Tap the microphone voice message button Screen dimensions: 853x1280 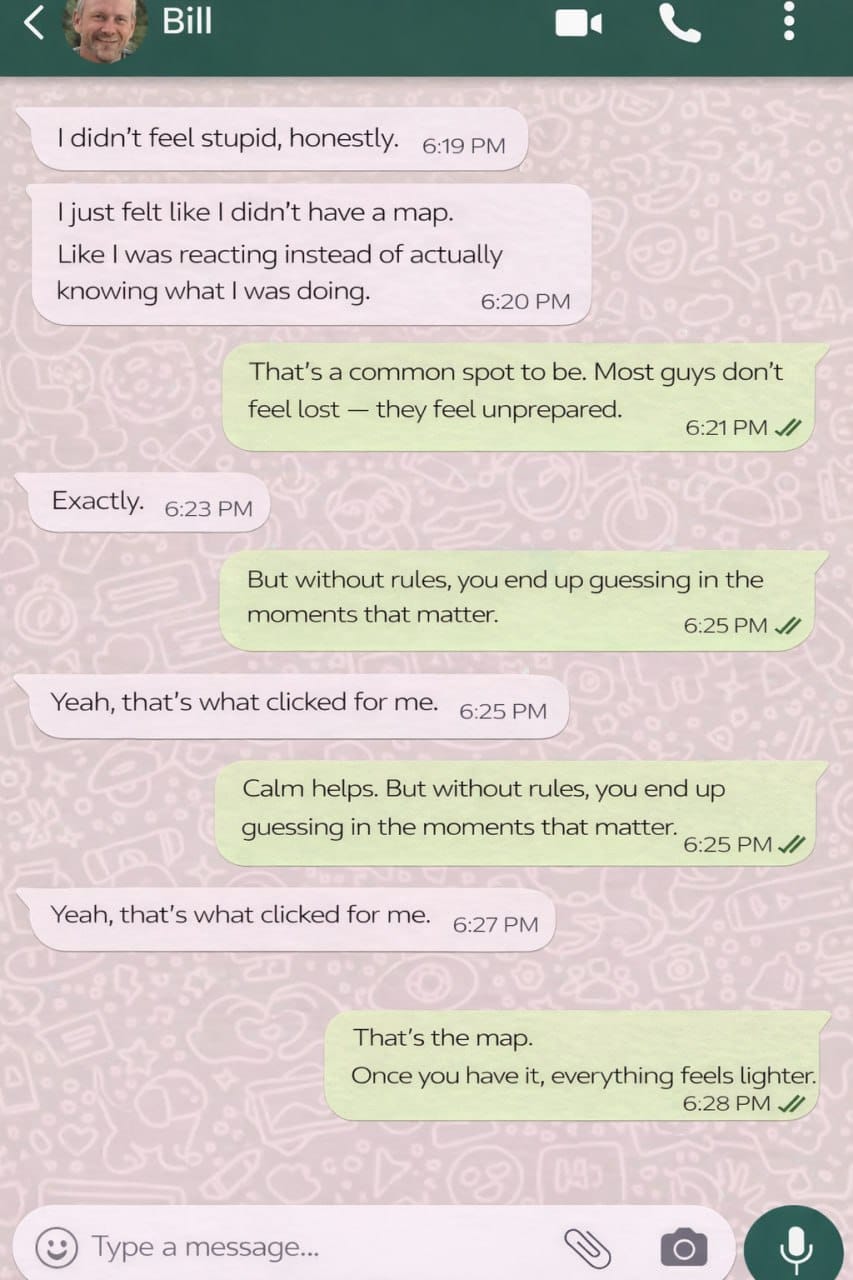pos(794,1245)
